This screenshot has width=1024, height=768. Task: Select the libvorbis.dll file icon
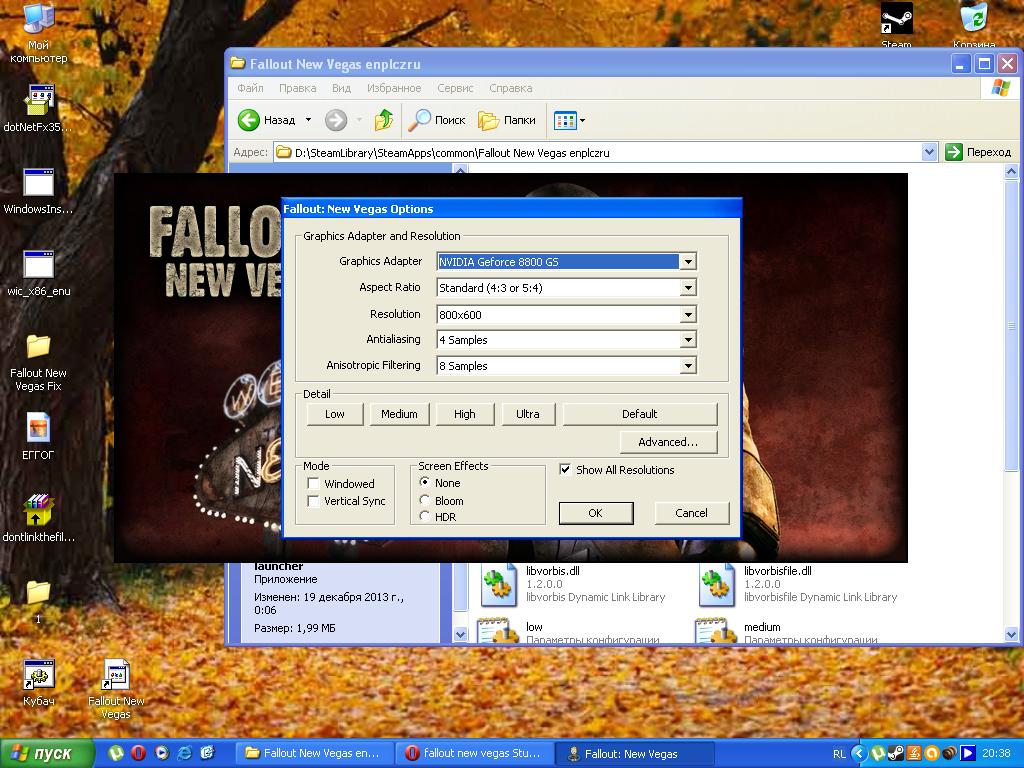[x=500, y=584]
